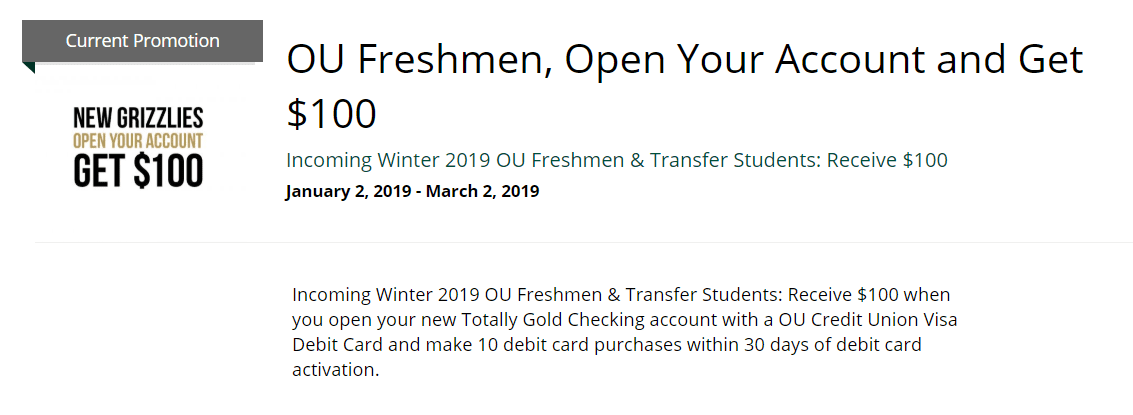The image size is (1133, 415).
Task: Click the dark green ribbon fold corner
Action: click(28, 68)
